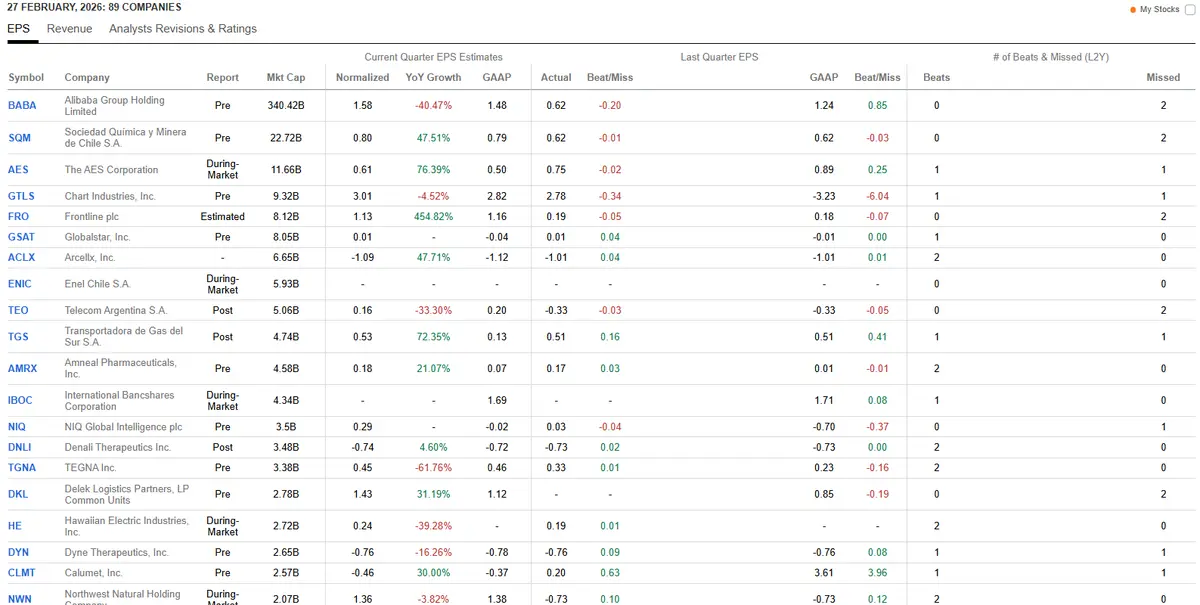Click the TEO symbol link
The width and height of the screenshot is (1200, 605).
point(18,310)
